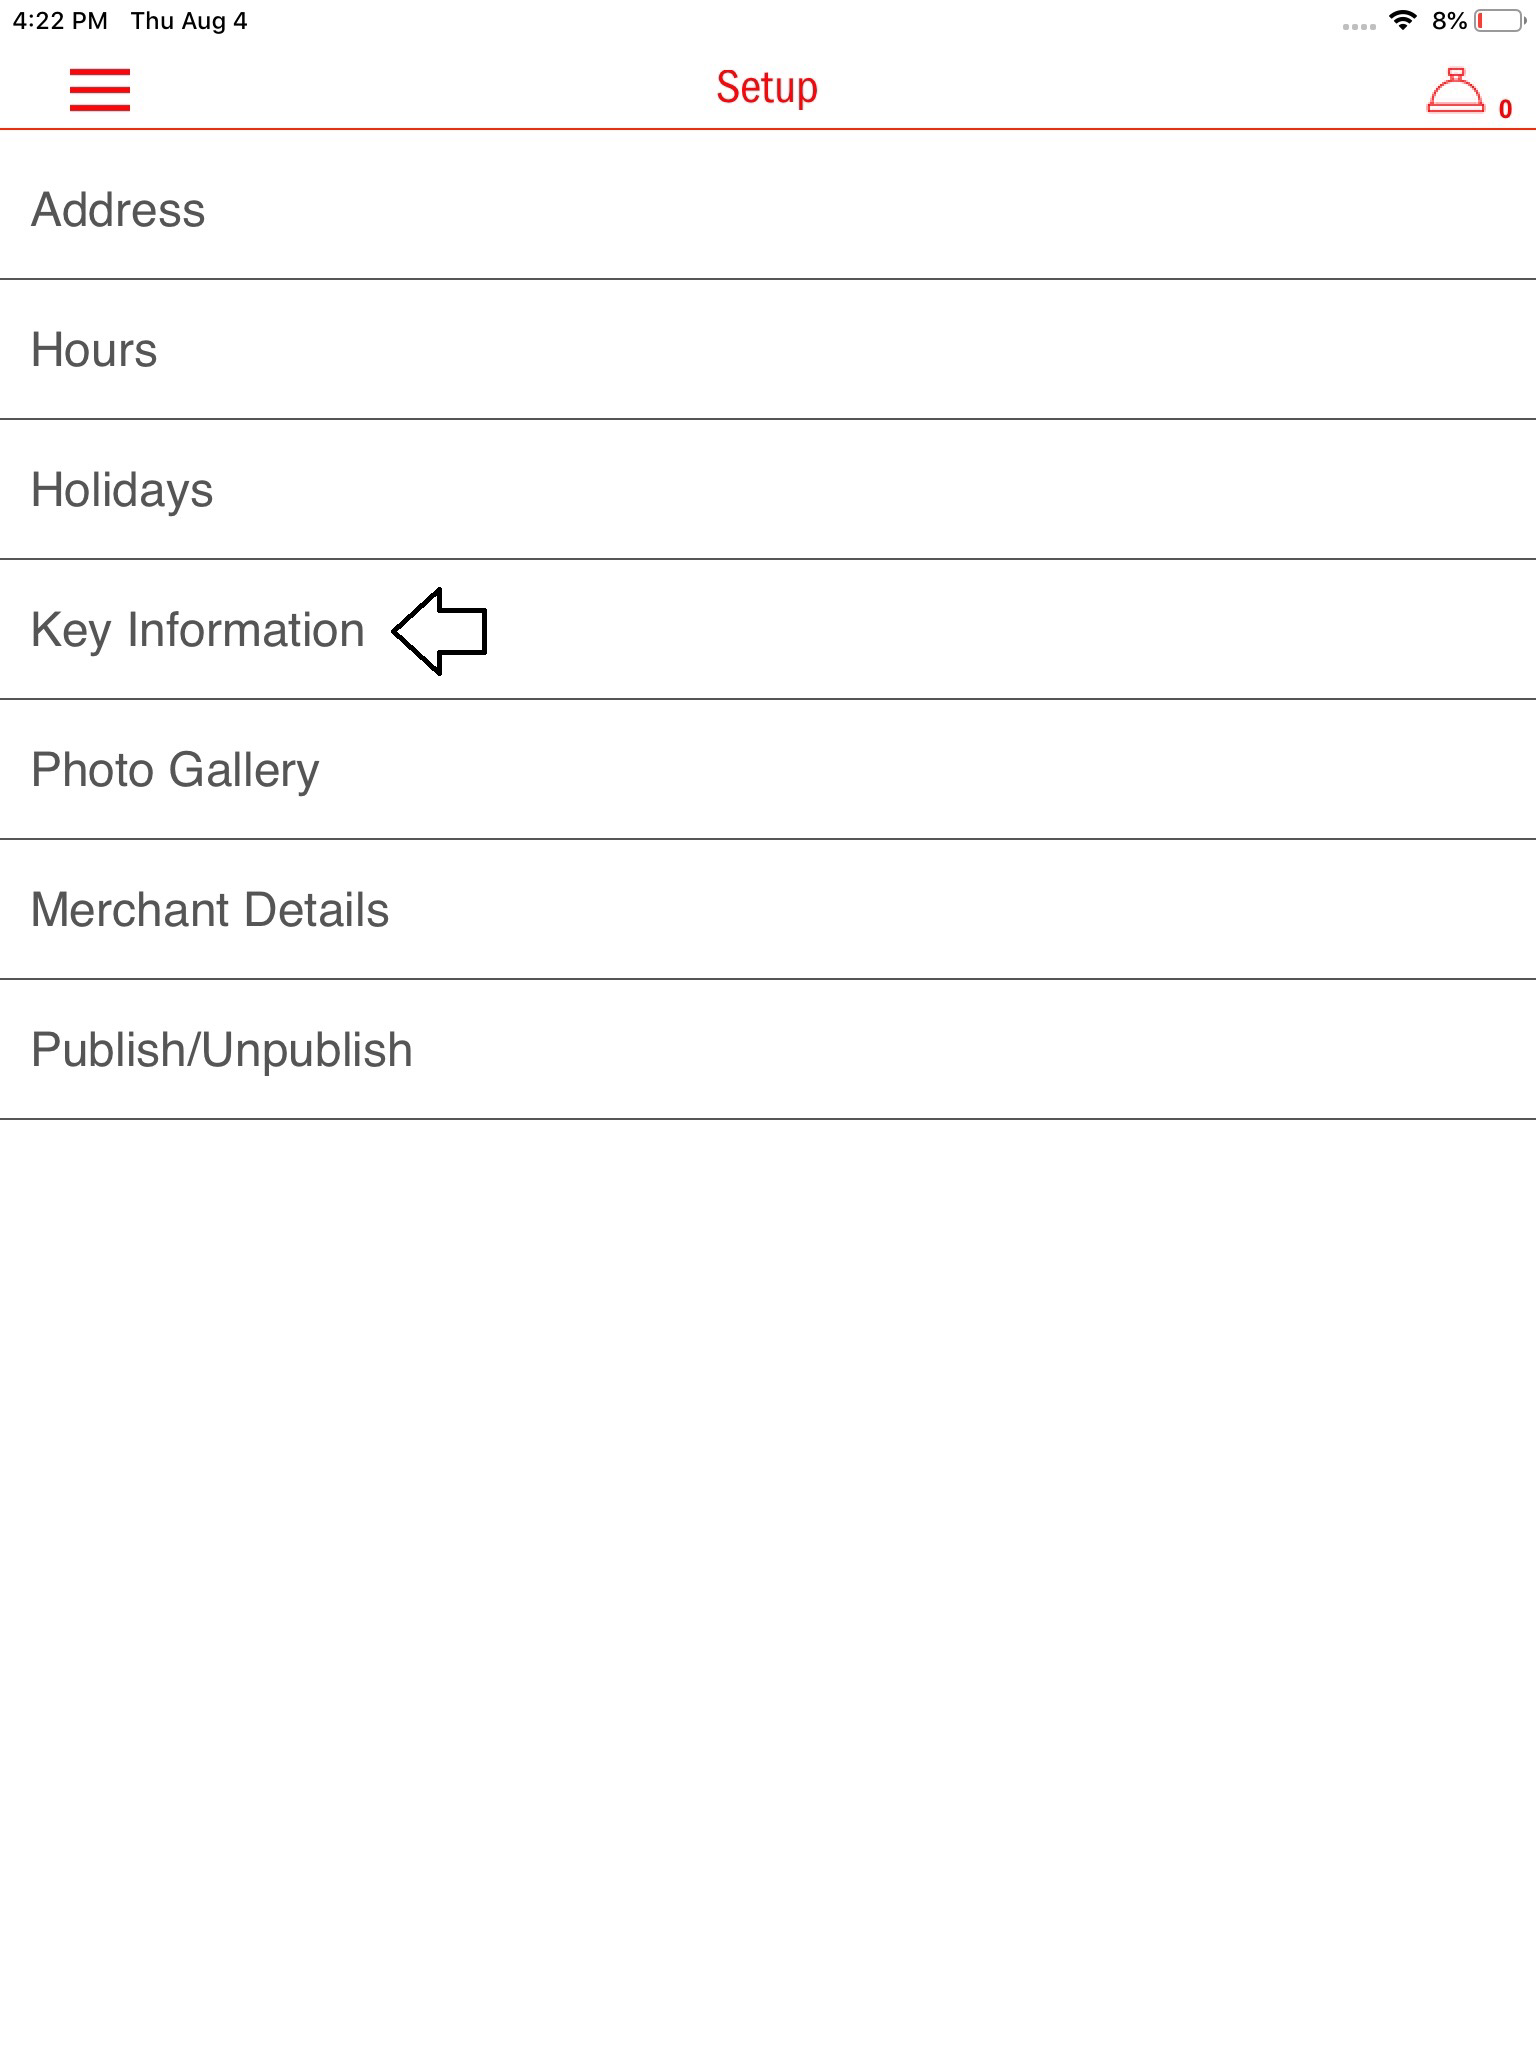Open the Address setup section
Viewport: 1536px width, 2048px height.
click(118, 210)
